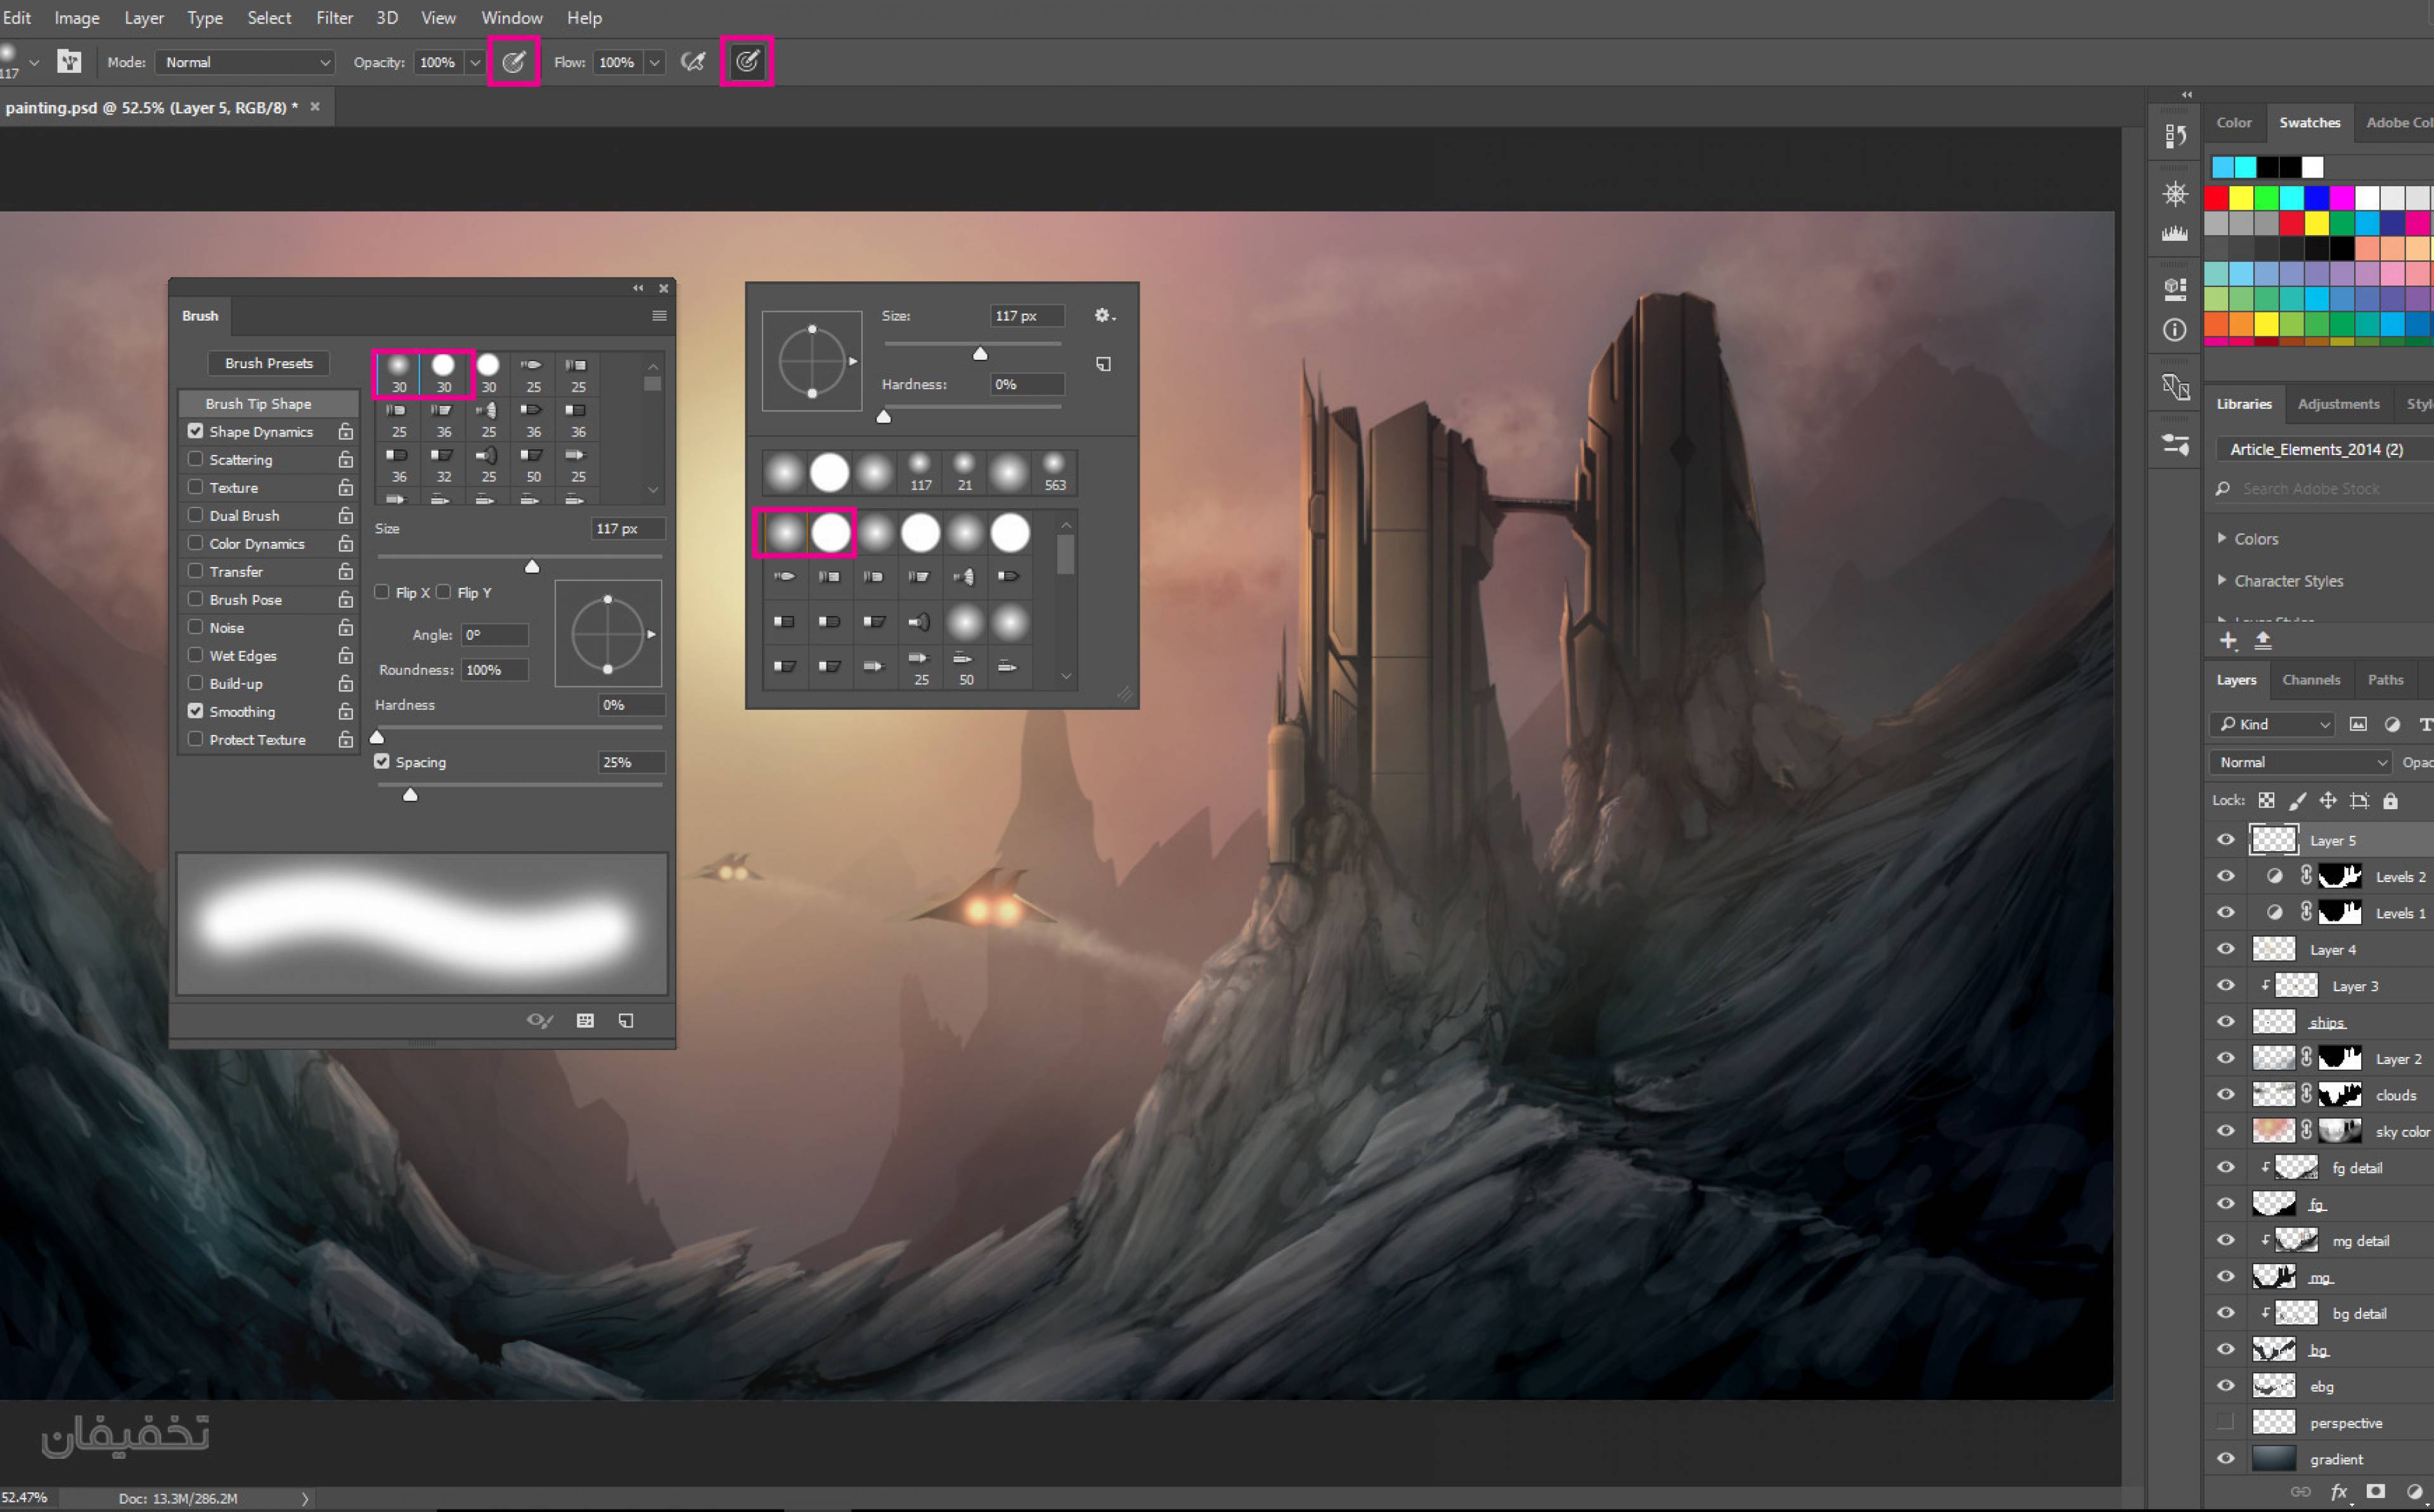Open the Brush panel flyout menu
The width and height of the screenshot is (2434, 1512).
(x=659, y=316)
